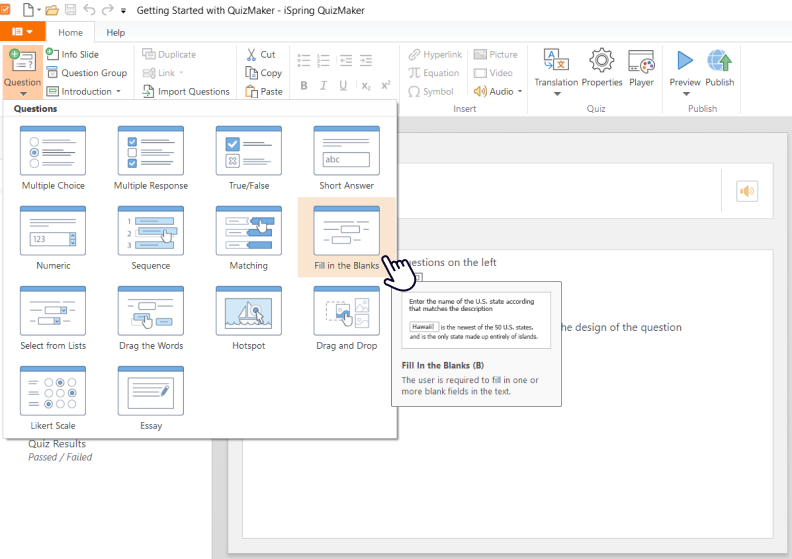
Task: Insert a Symbol
Action: point(431,91)
